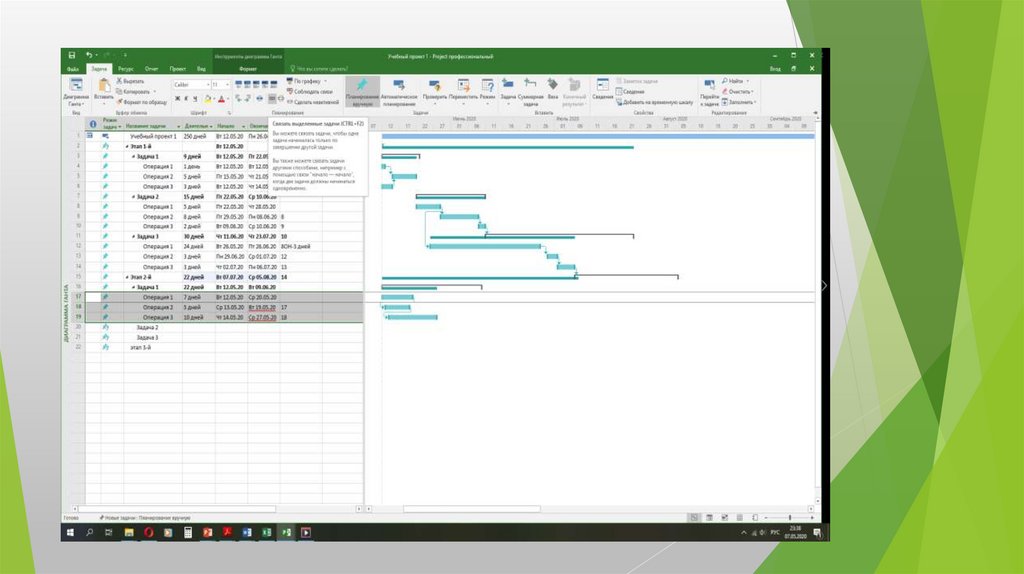Open the Найти dropdown

pyautogui.click(x=735, y=81)
